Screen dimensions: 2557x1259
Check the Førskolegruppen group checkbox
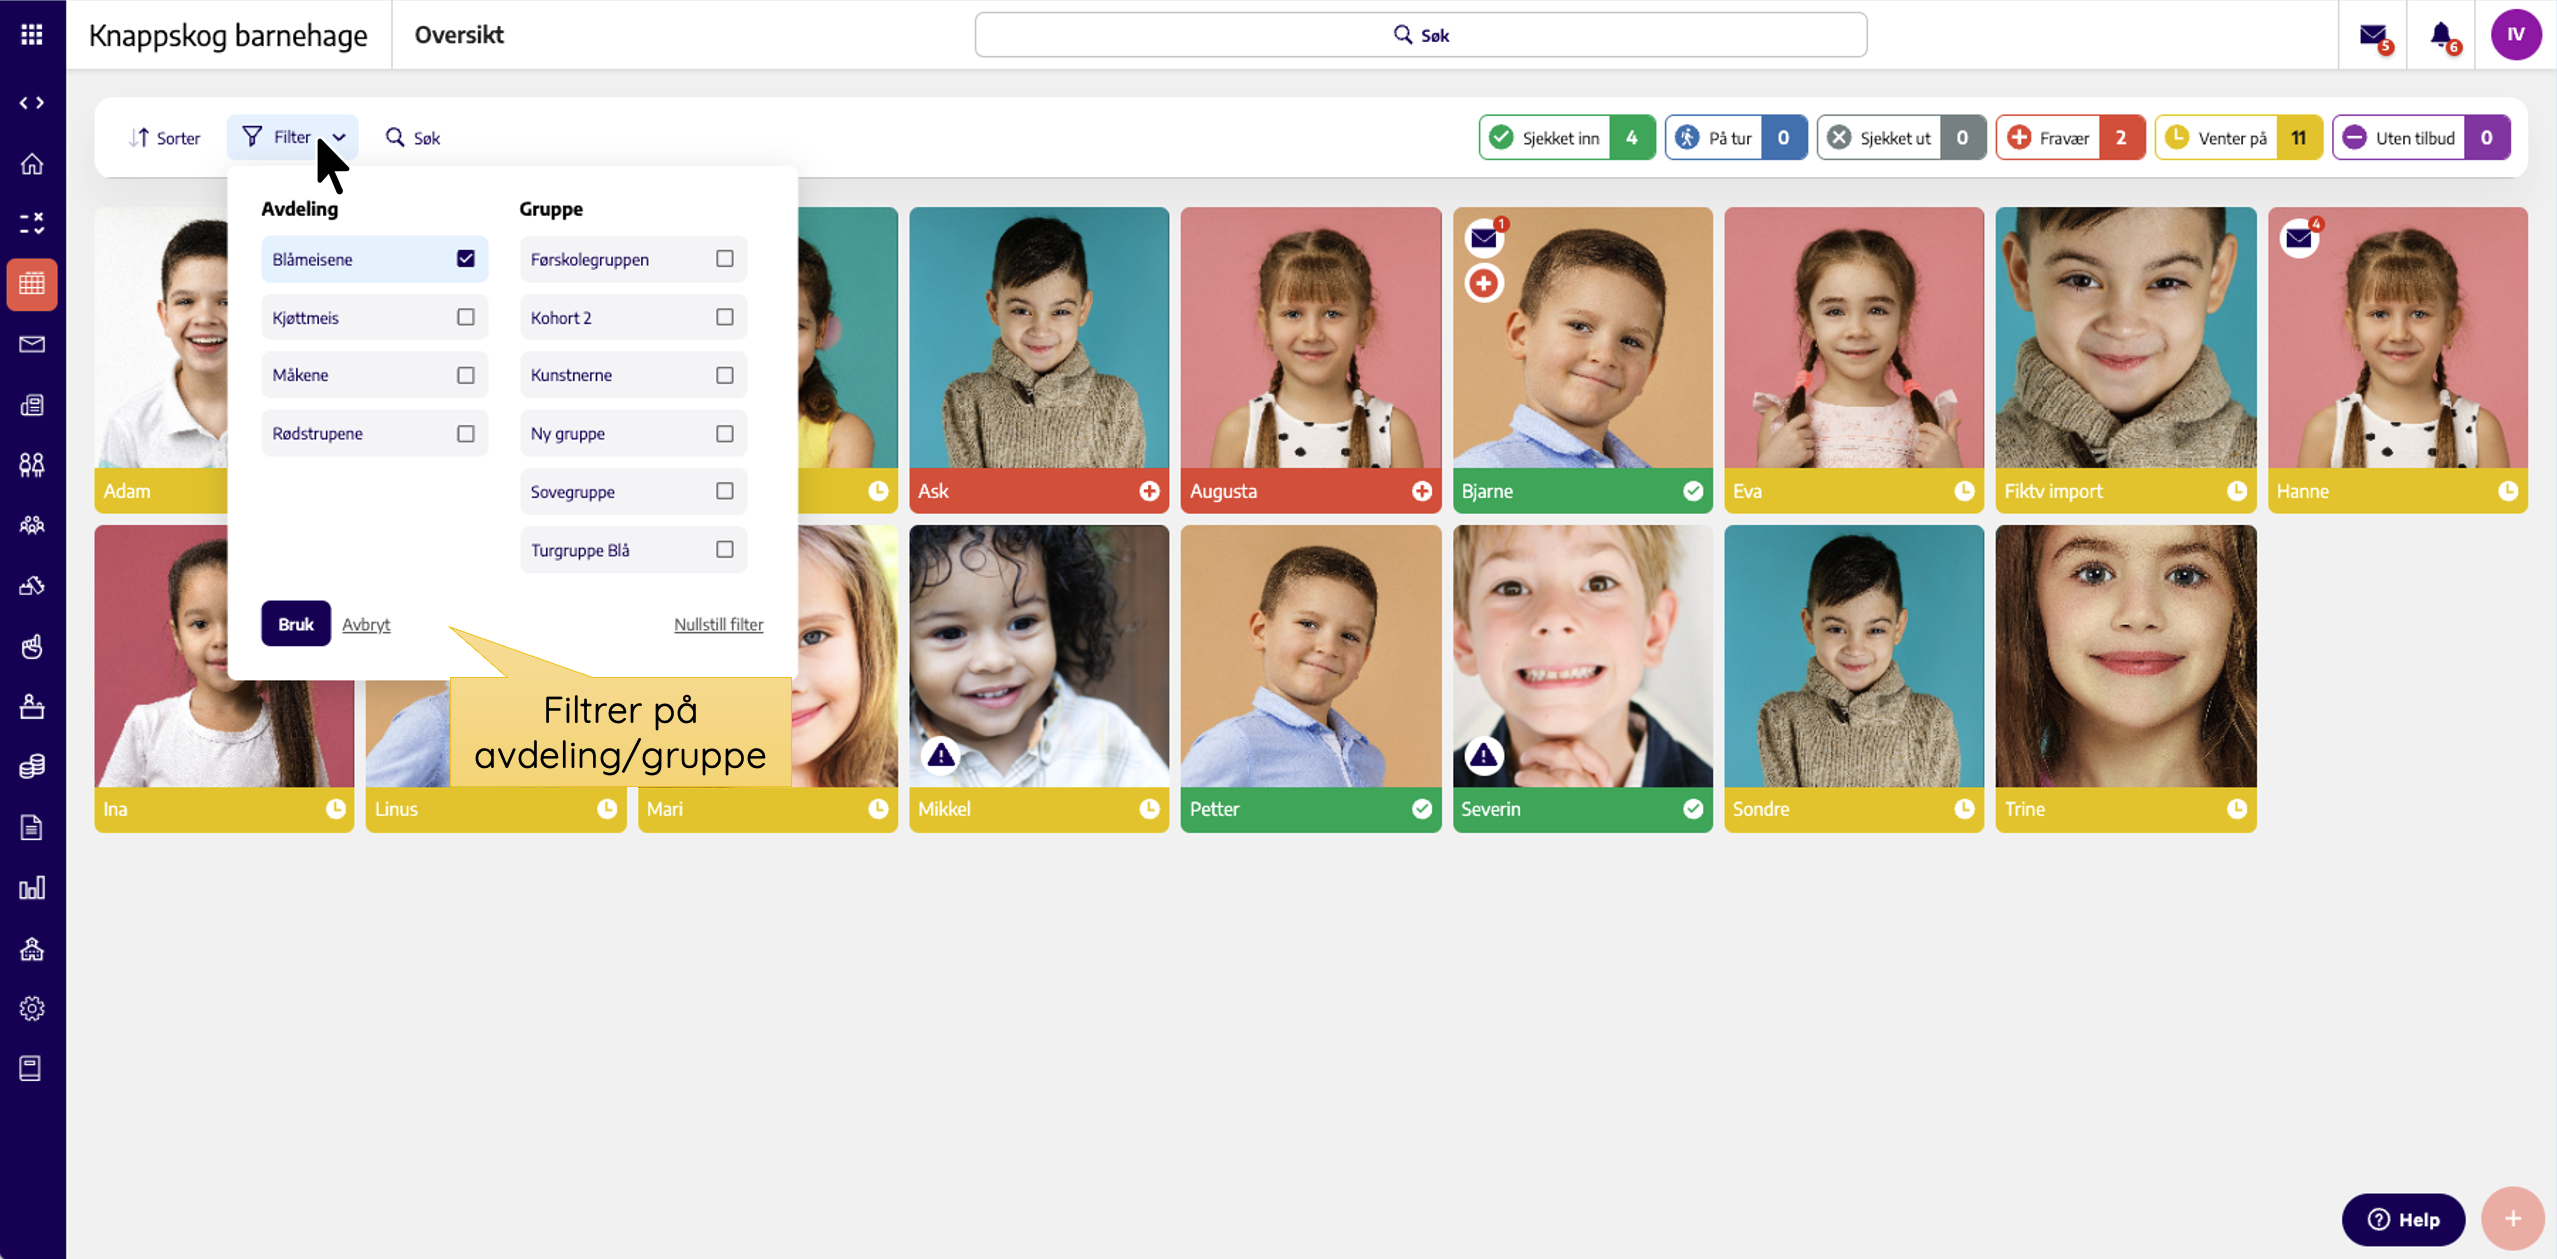tap(725, 259)
